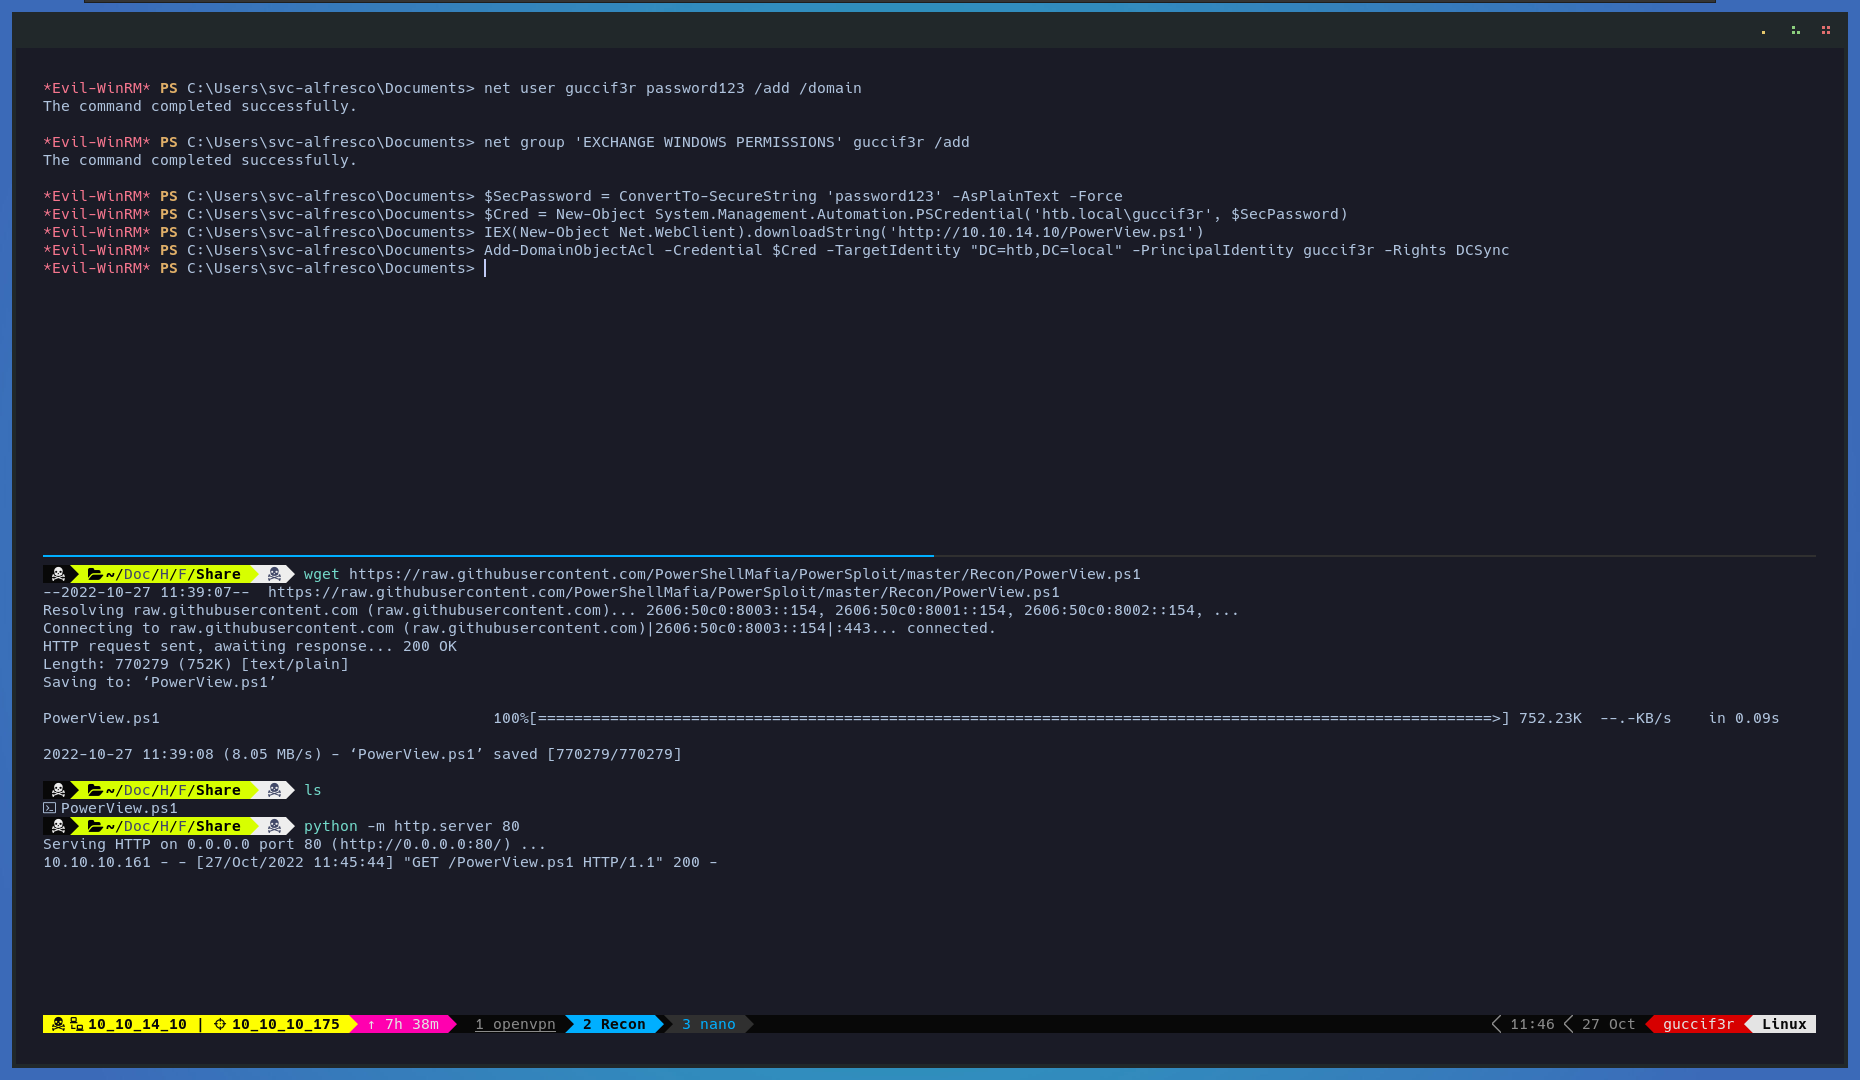Click the http://0.0.0.0:80/ address in the server output
Screen dimensions: 1860x1080
(421, 844)
